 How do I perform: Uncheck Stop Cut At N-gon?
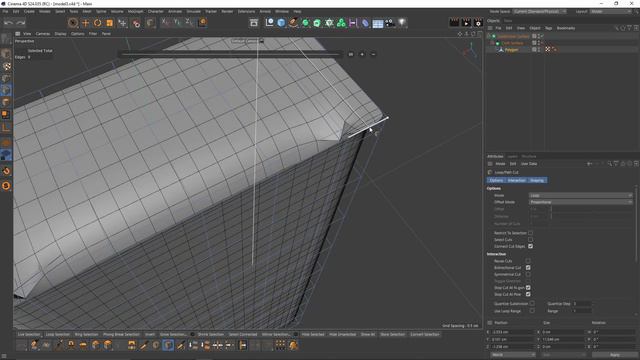point(528,288)
